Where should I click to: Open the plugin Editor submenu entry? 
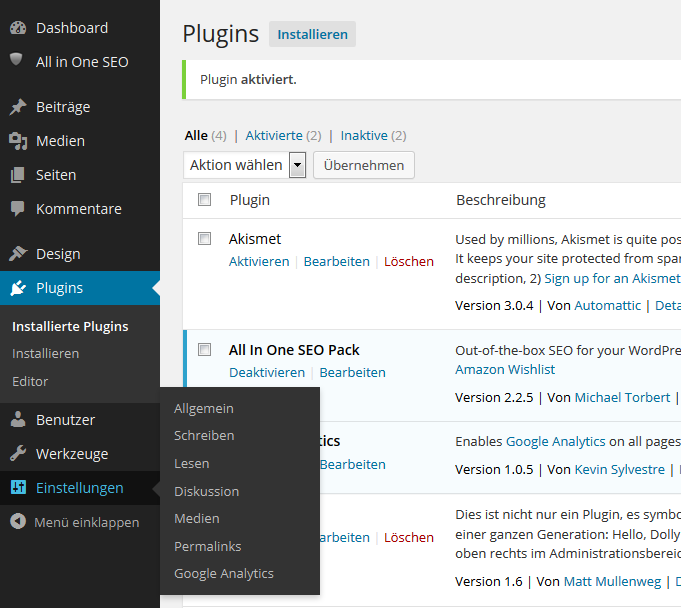pyautogui.click(x=30, y=381)
